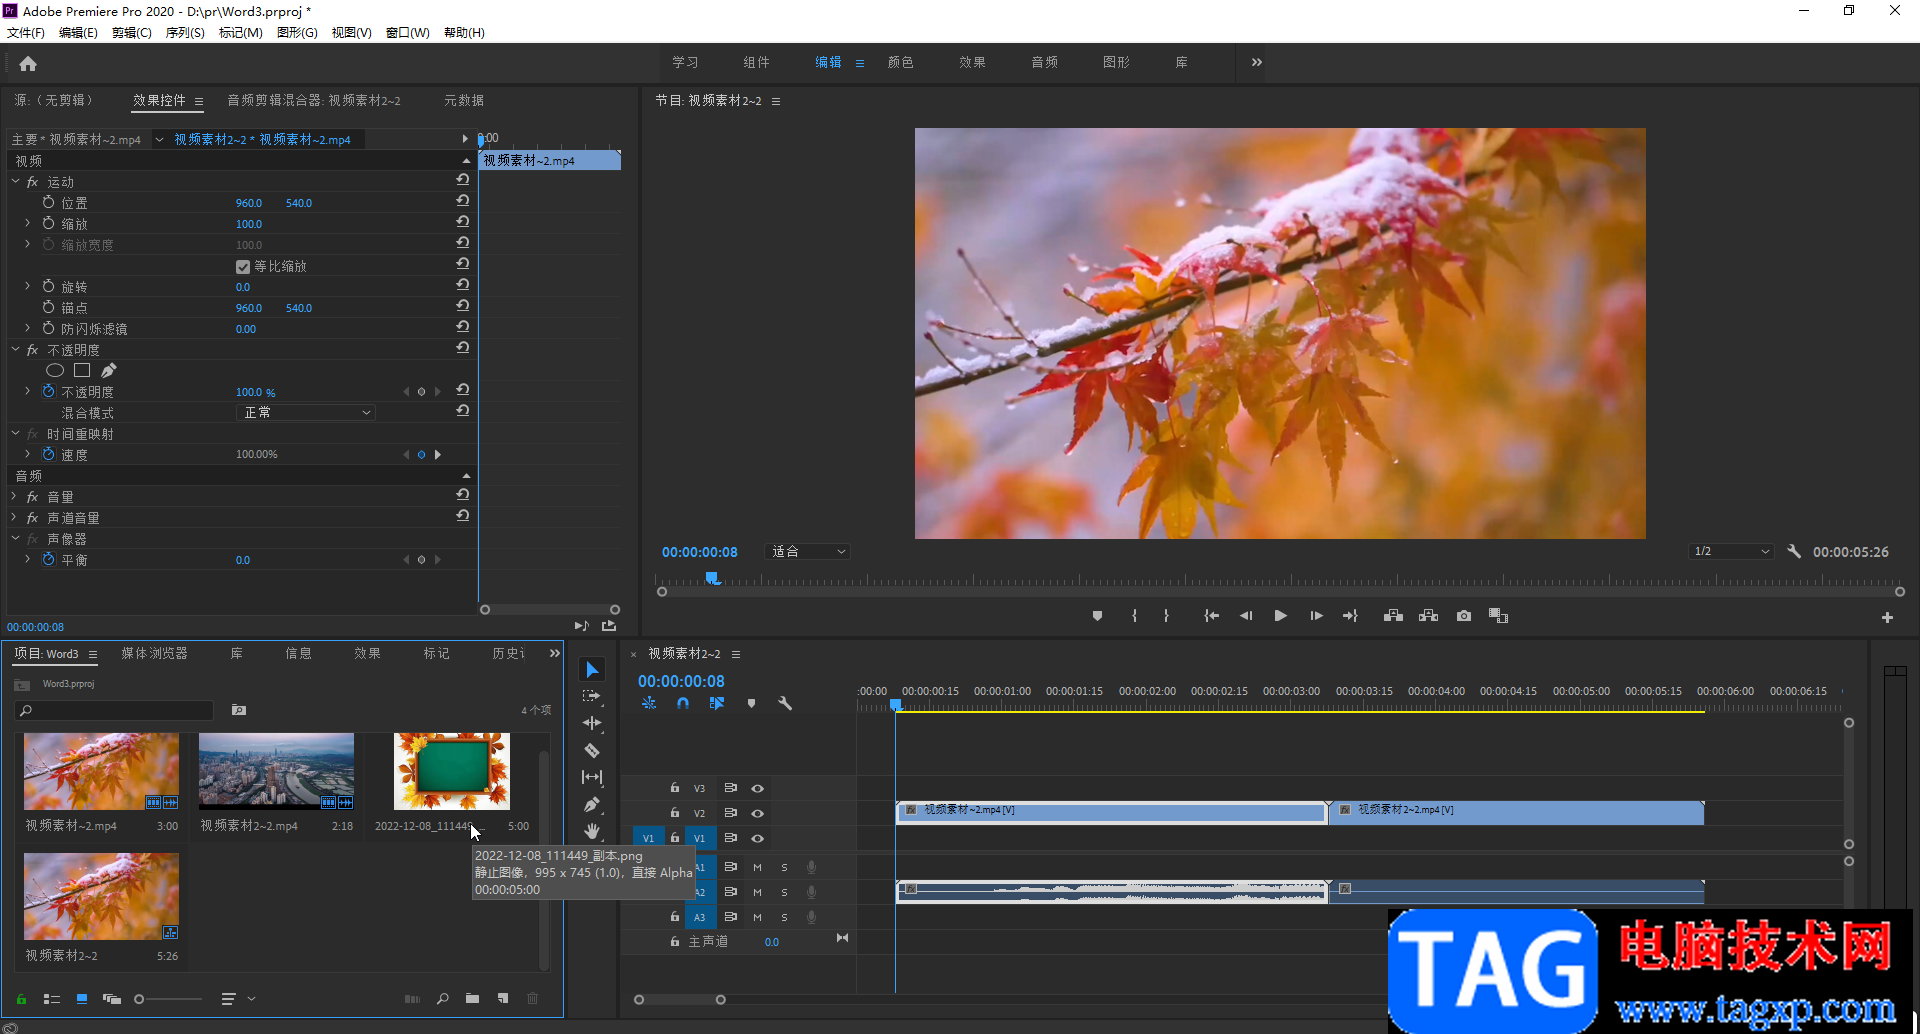Click new item icon in project panel

[x=503, y=998]
